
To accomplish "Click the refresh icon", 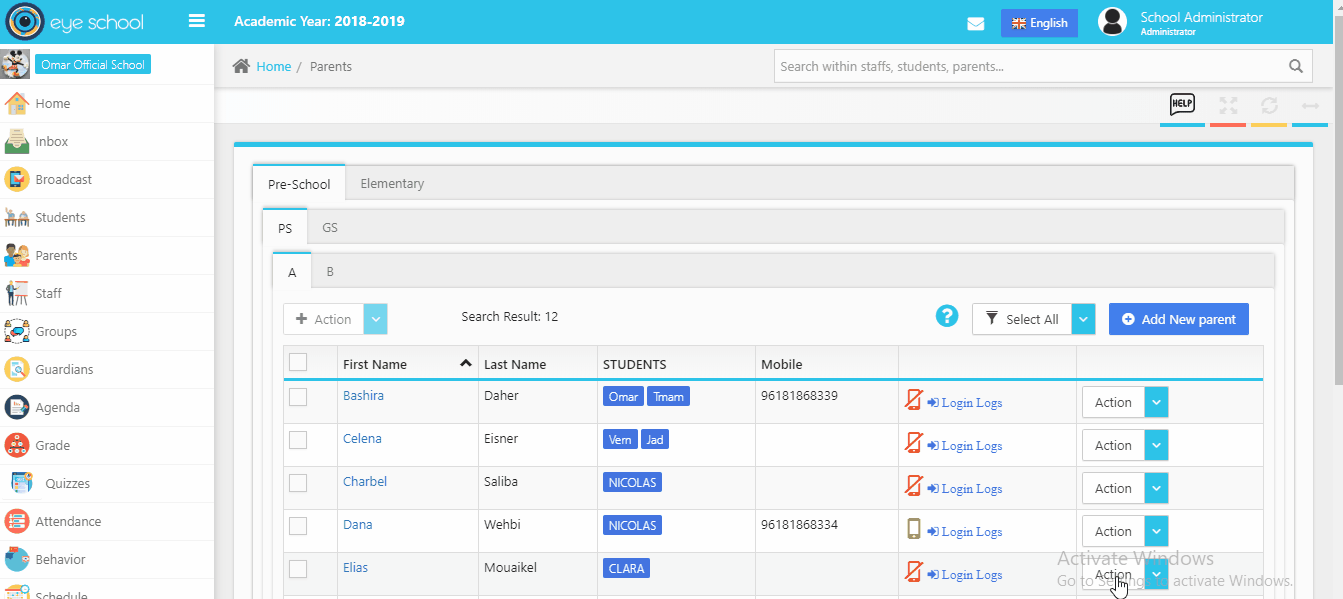I will (1269, 105).
